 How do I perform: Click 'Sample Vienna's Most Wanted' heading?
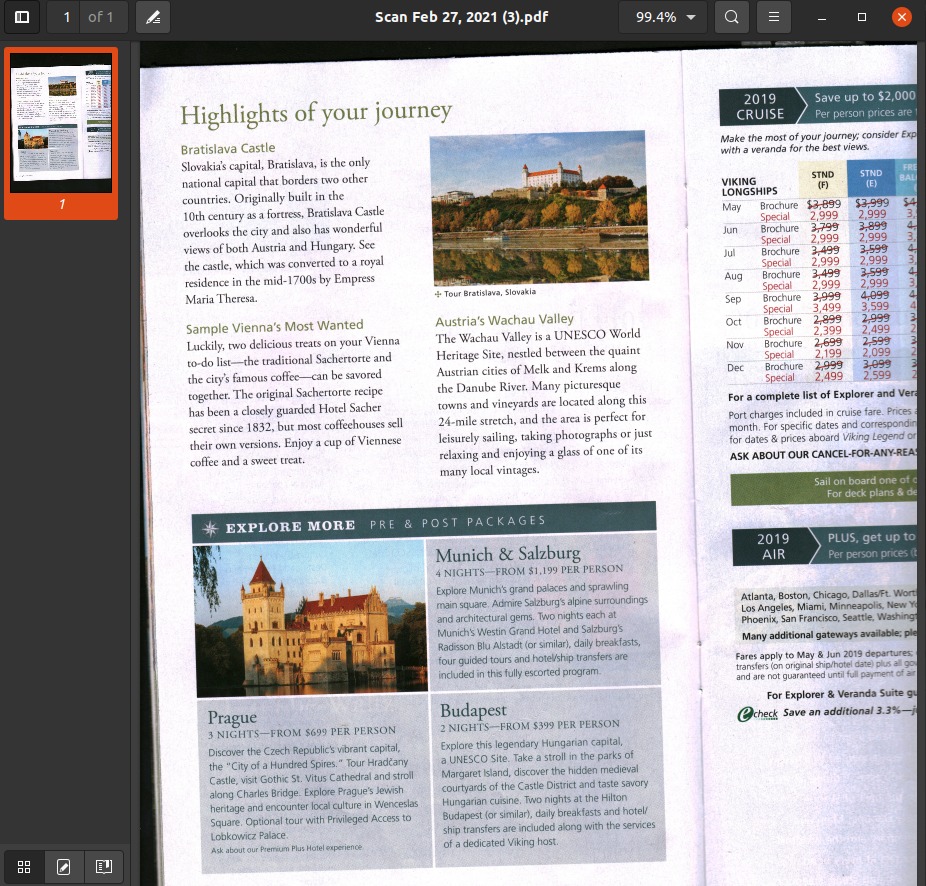click(275, 327)
